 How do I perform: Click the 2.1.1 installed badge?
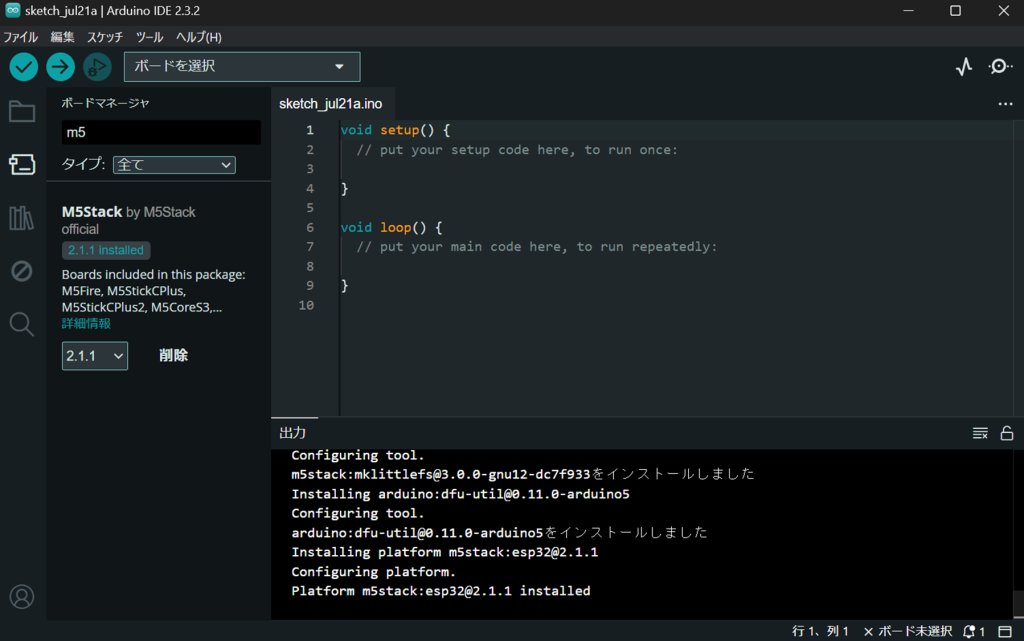coord(106,250)
